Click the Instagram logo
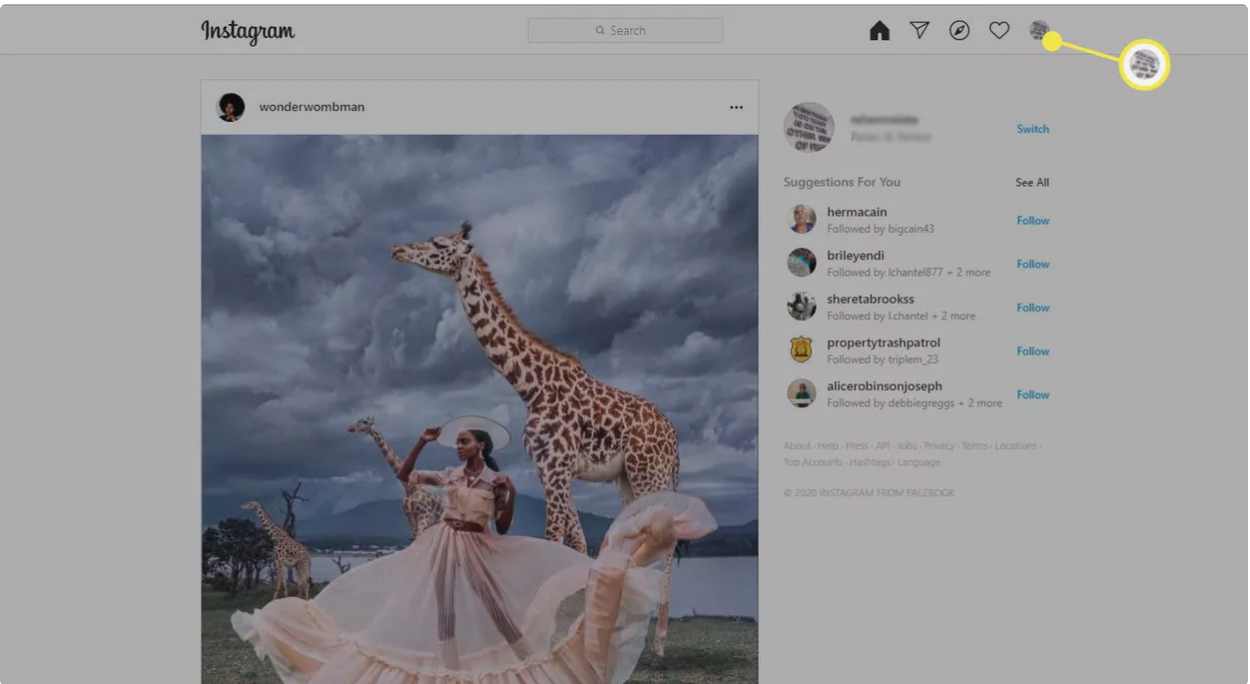The image size is (1250, 684). click(x=248, y=31)
